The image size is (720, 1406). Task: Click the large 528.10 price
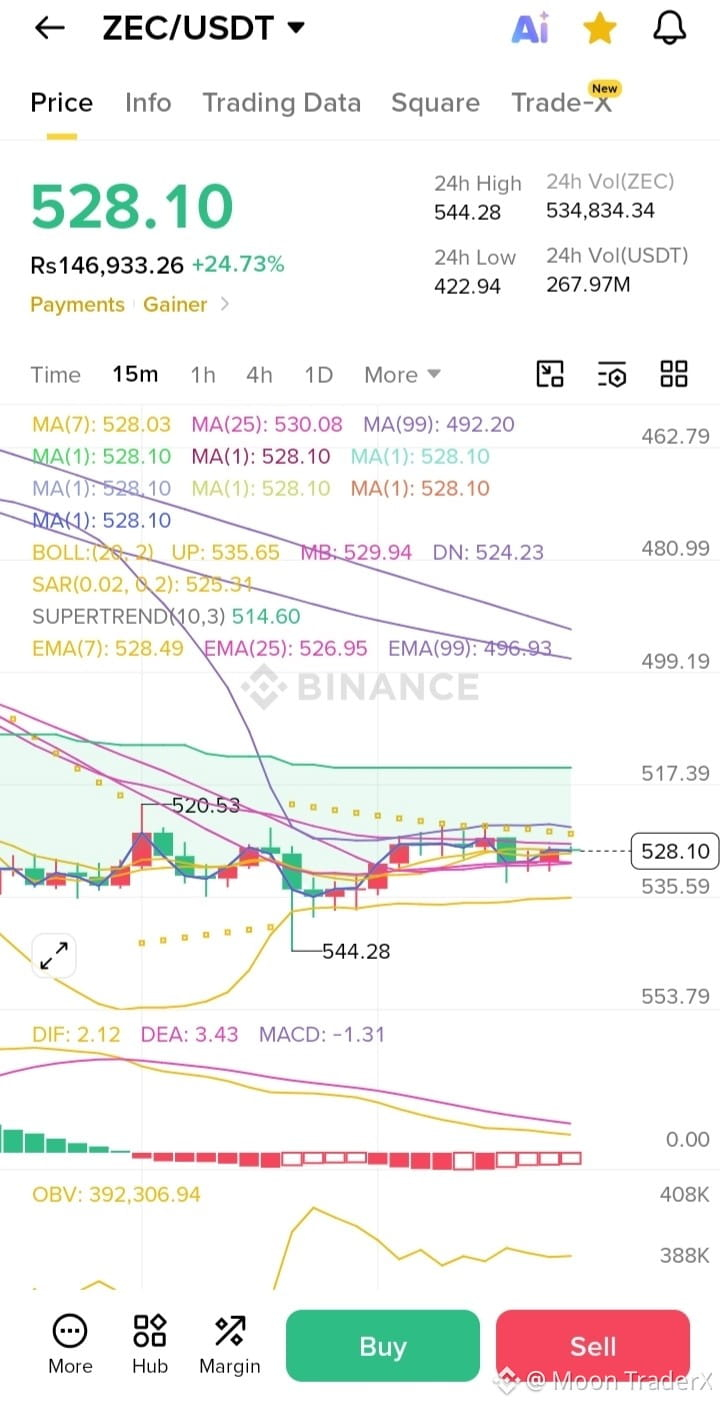click(132, 207)
